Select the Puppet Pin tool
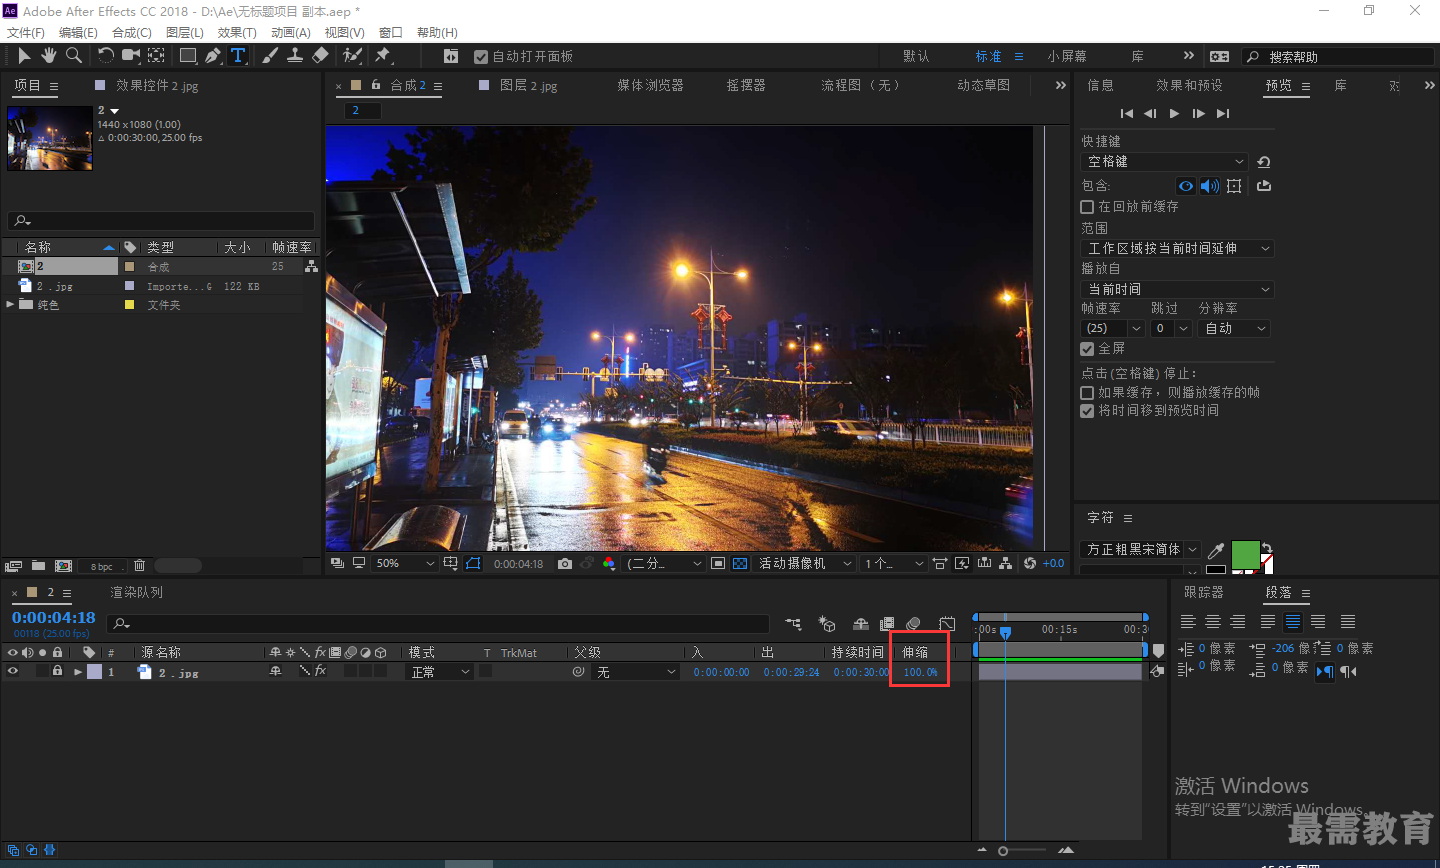Viewport: 1440px width, 868px height. pyautogui.click(x=383, y=56)
